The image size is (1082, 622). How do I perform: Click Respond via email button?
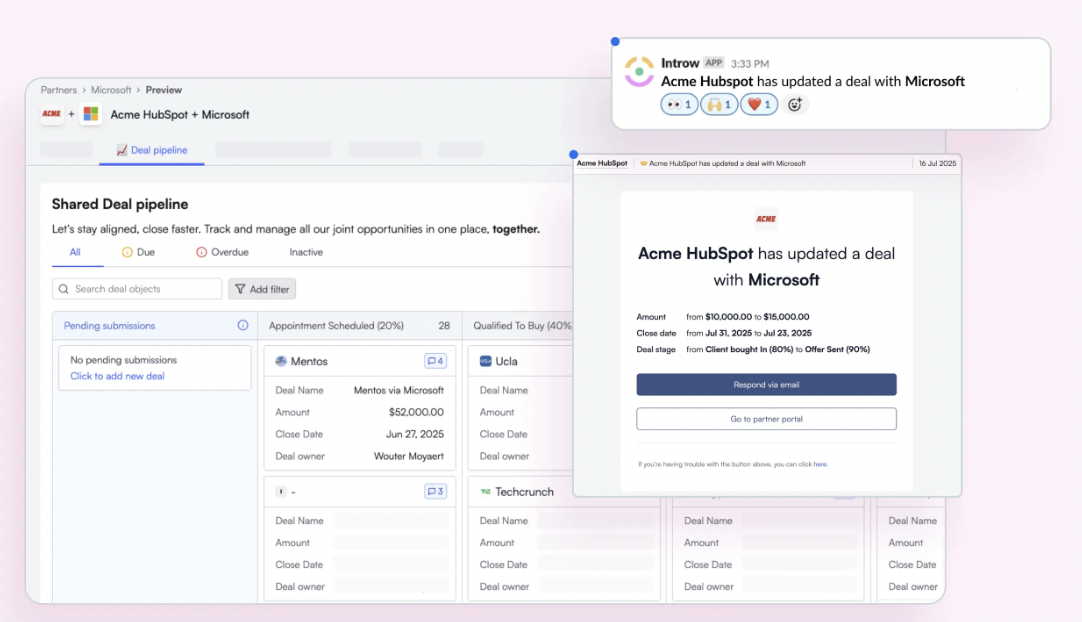pos(767,385)
